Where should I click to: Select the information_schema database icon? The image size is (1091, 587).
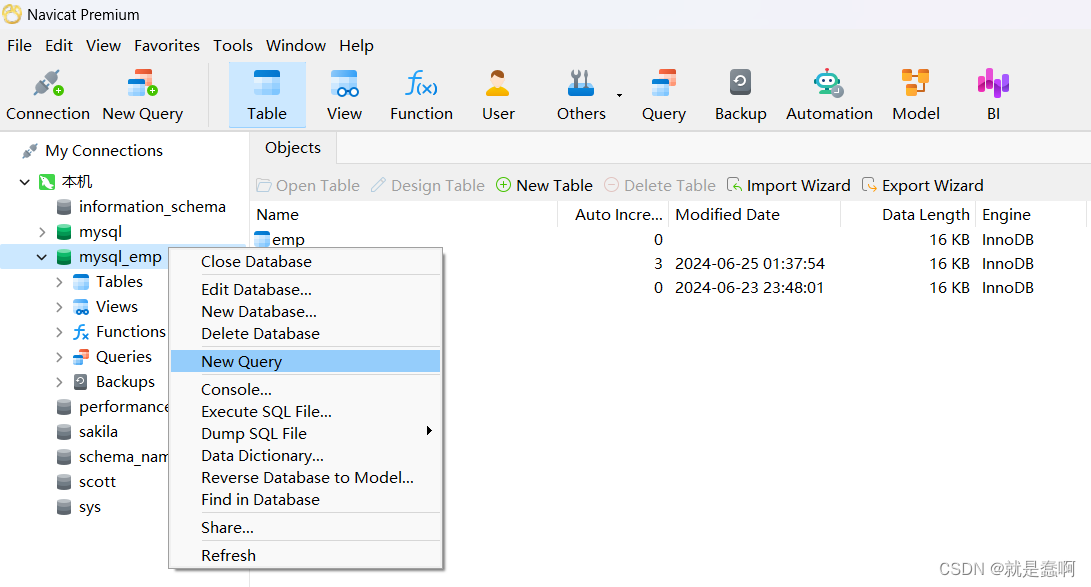tap(64, 207)
